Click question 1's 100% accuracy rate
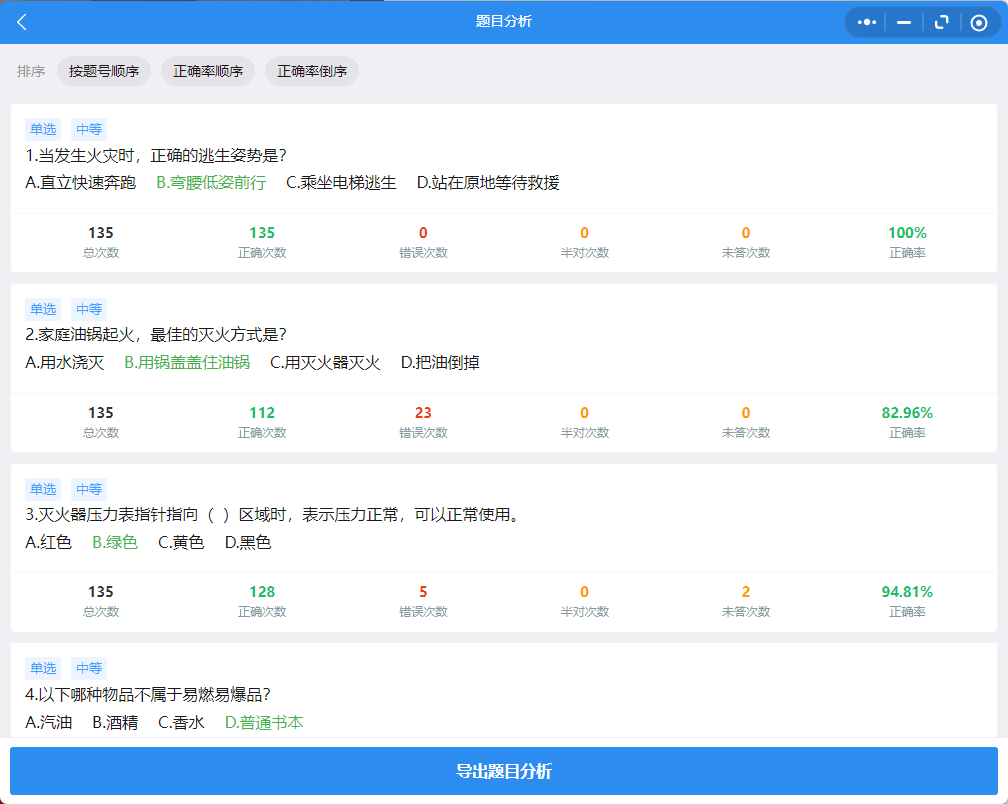 [907, 233]
